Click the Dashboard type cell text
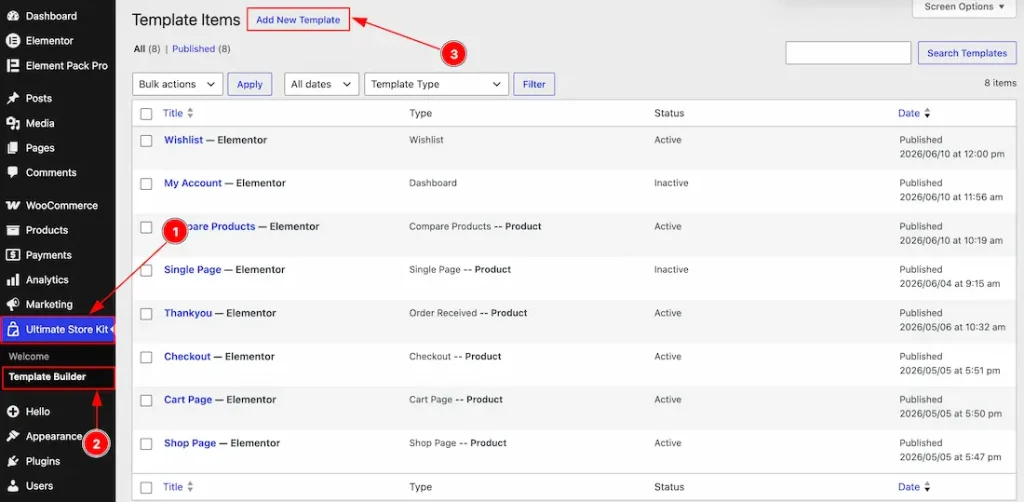 tap(433, 183)
